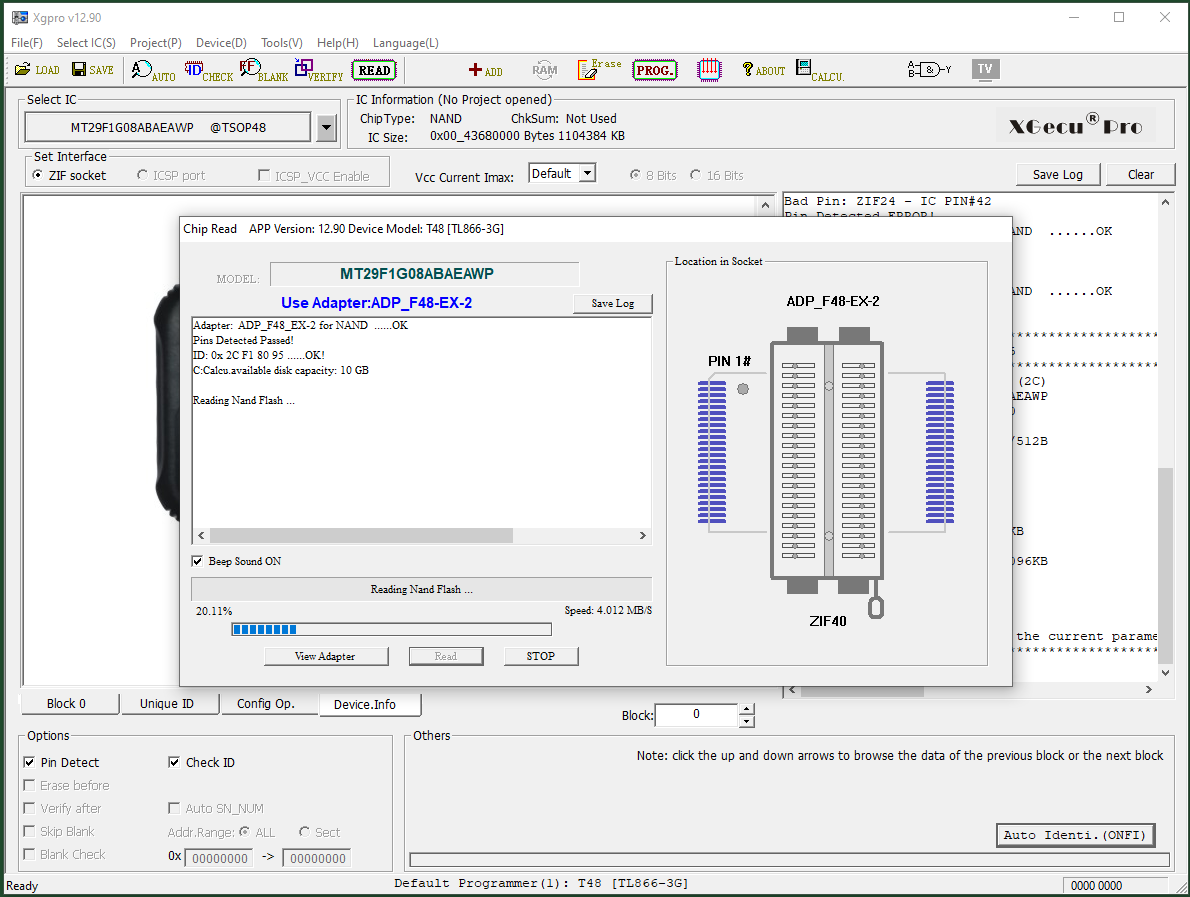Click the View Adapter button
The width and height of the screenshot is (1190, 897).
(325, 656)
